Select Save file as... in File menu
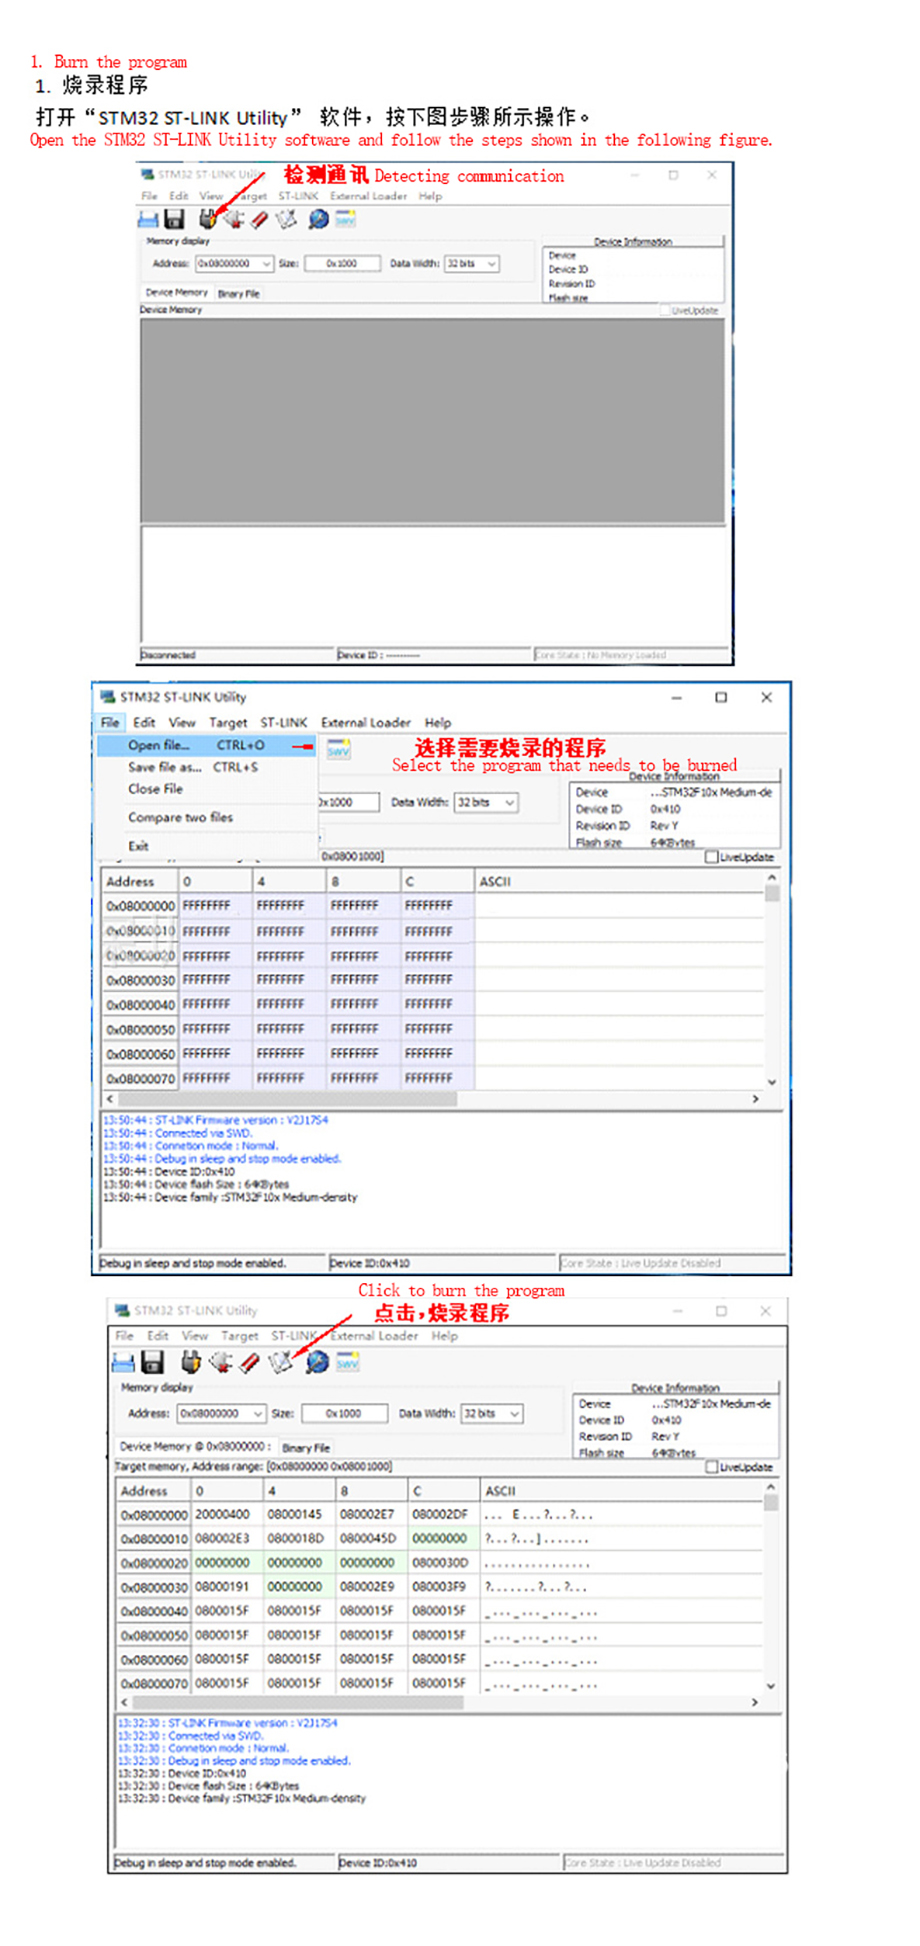 pyautogui.click(x=207, y=767)
